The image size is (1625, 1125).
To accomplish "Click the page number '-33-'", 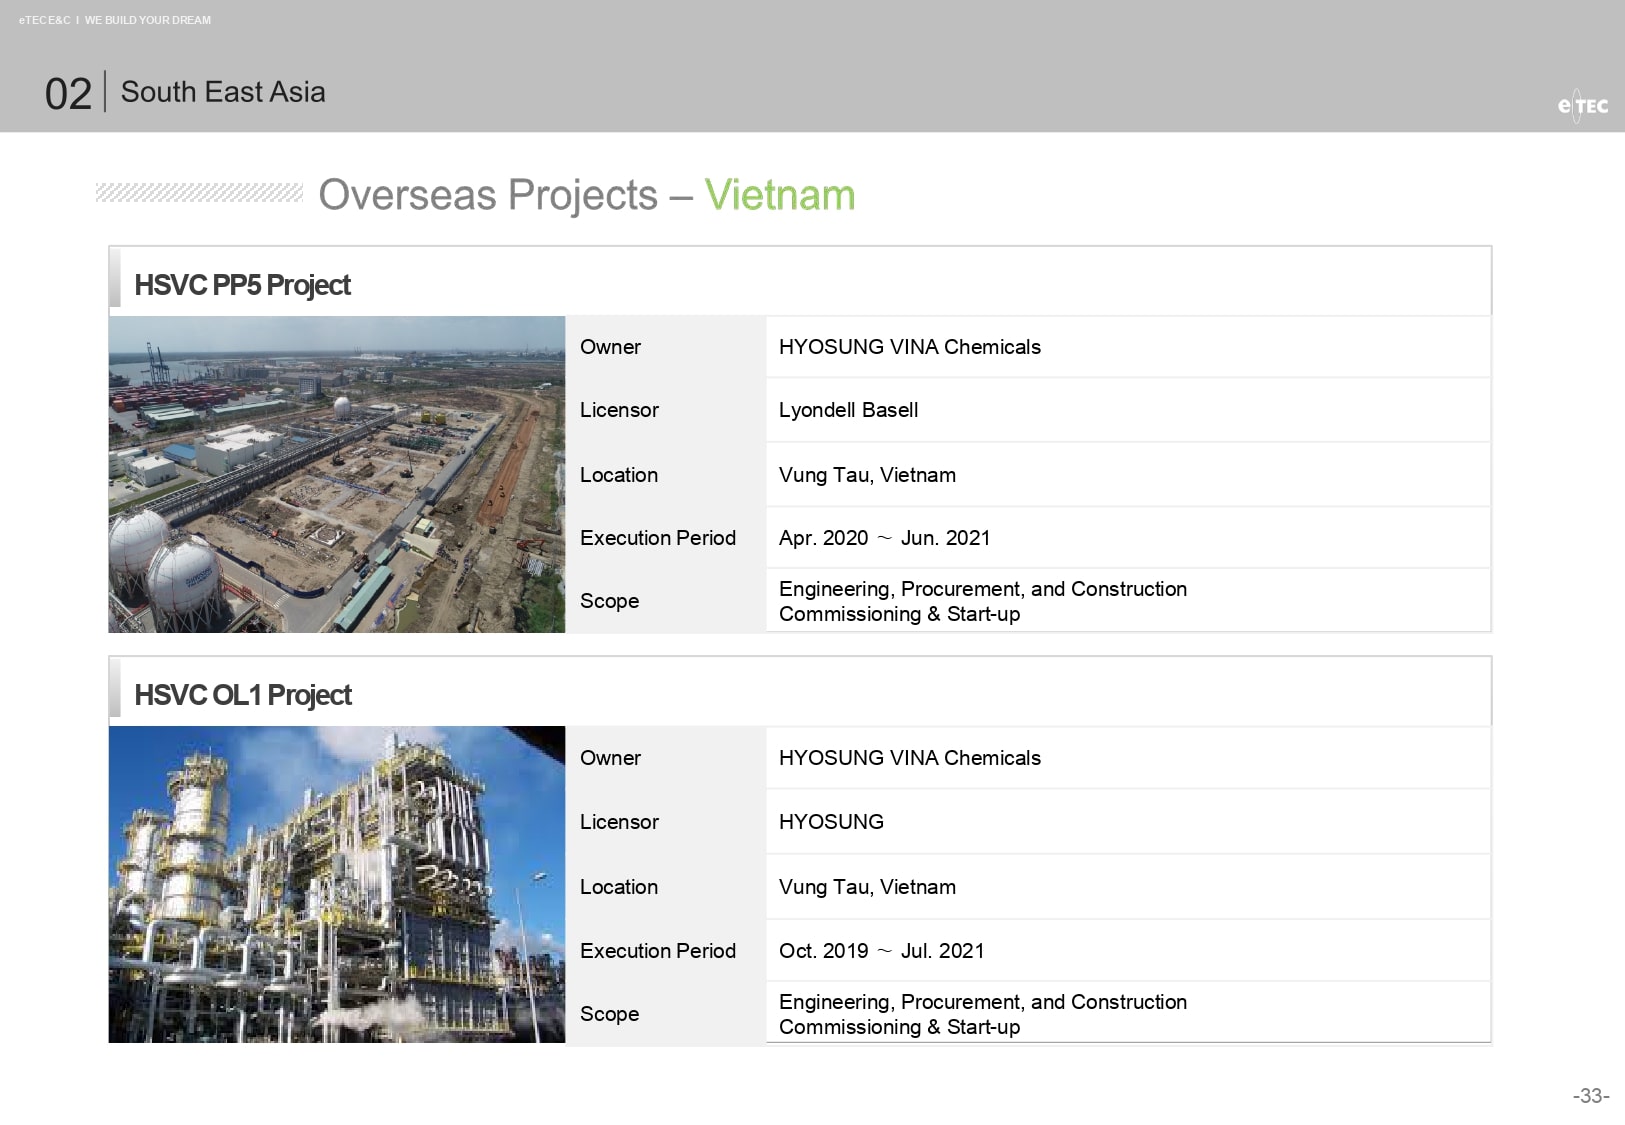I will 1591,1096.
